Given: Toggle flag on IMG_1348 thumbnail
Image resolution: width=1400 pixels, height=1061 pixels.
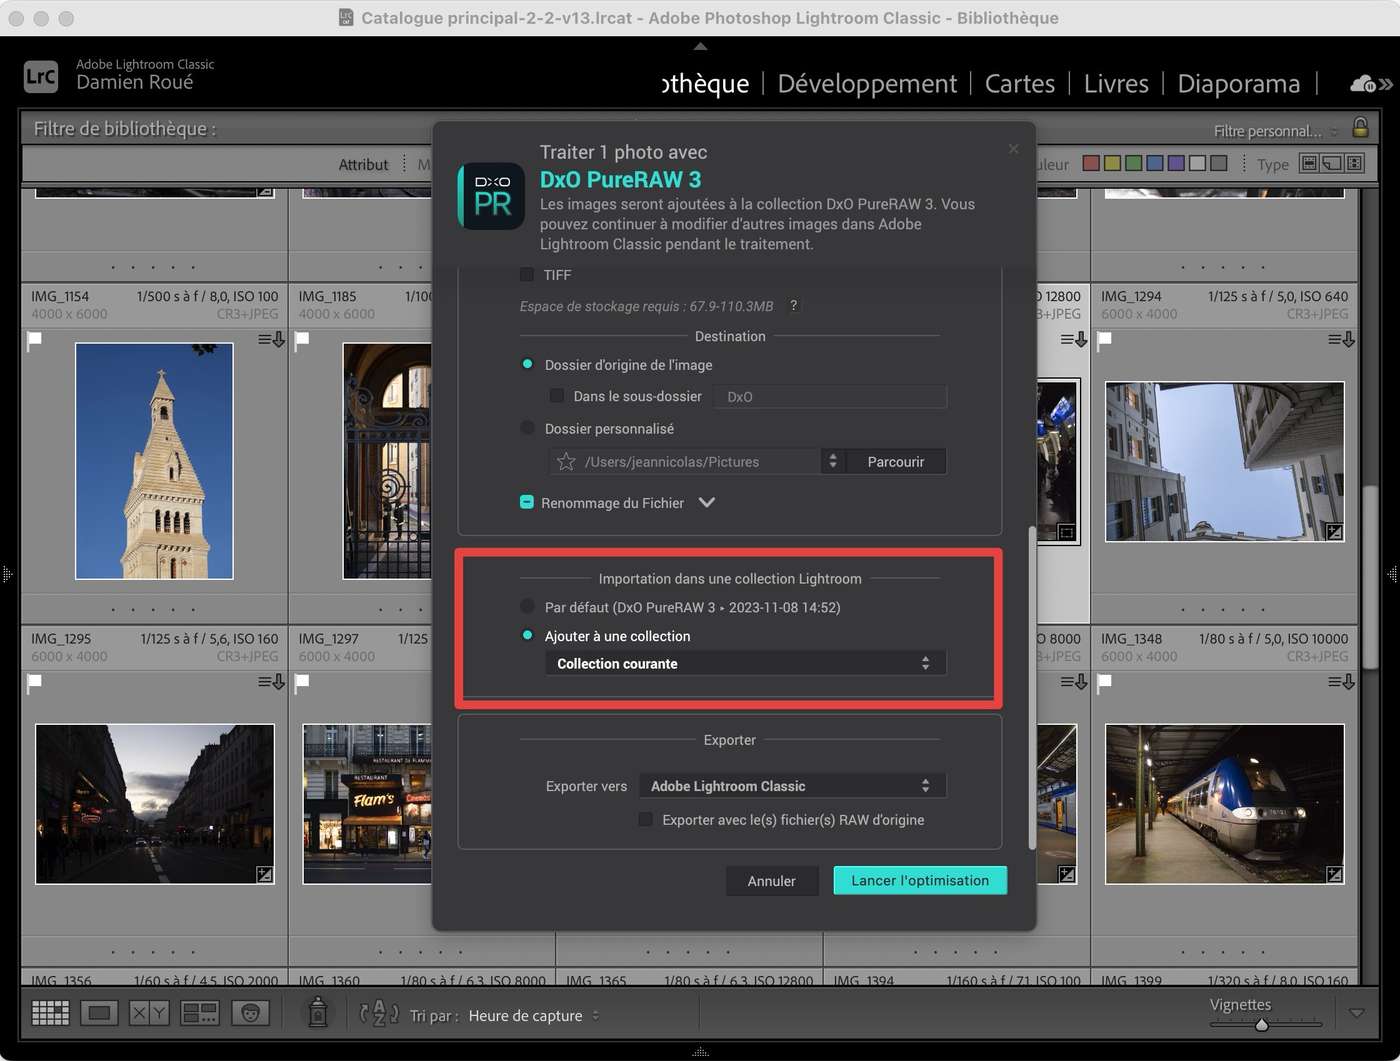Looking at the screenshot, I should click(x=1104, y=683).
